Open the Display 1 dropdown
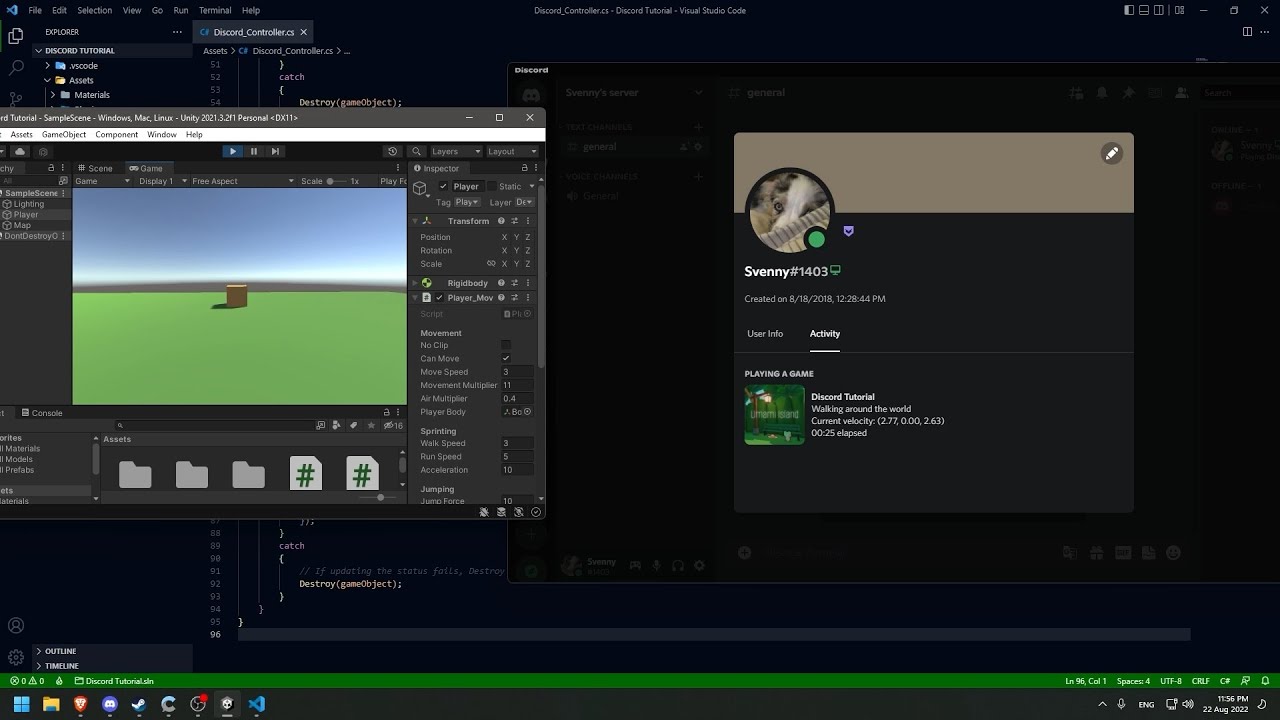 (161, 181)
